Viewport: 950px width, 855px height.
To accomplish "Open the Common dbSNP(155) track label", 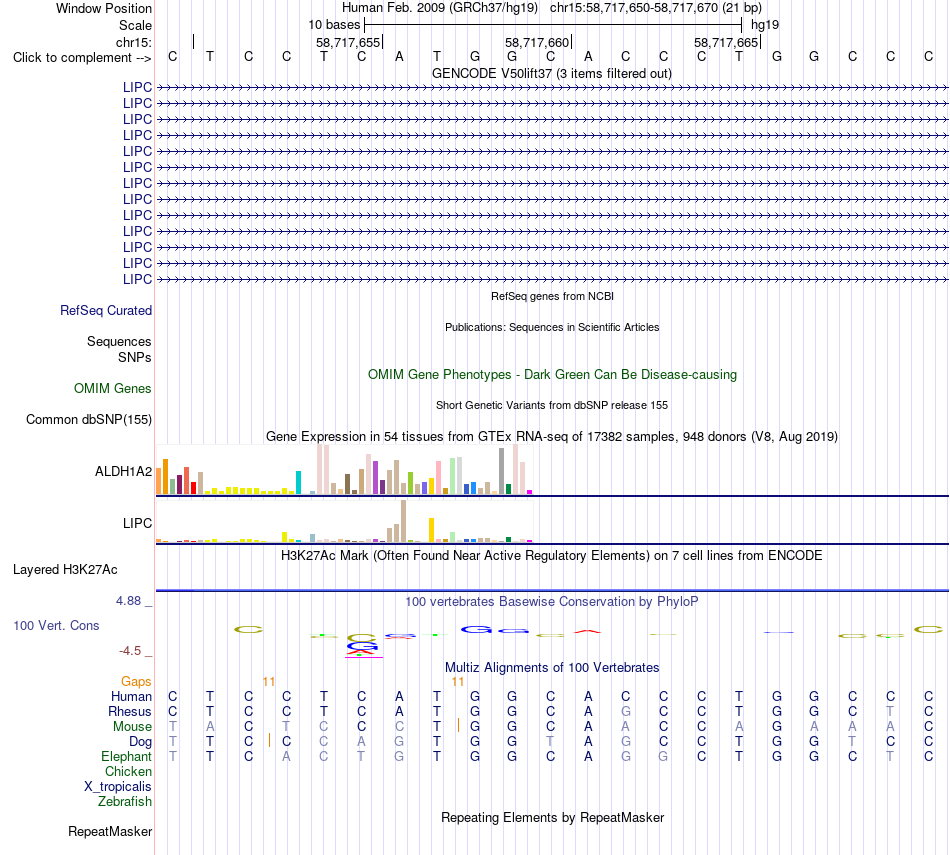I will (x=88, y=419).
